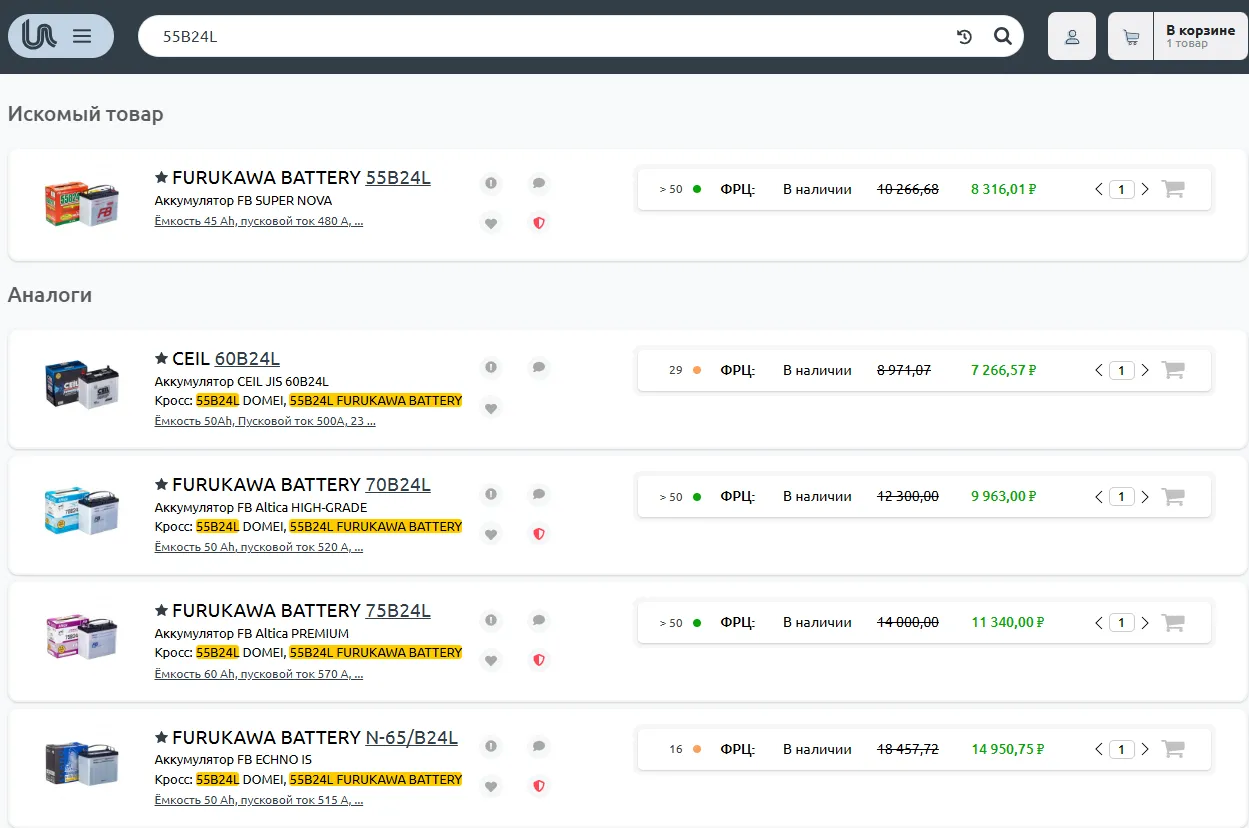Increase quantity for FURUKAWA 55B24L
1249x828 pixels.
(1145, 189)
